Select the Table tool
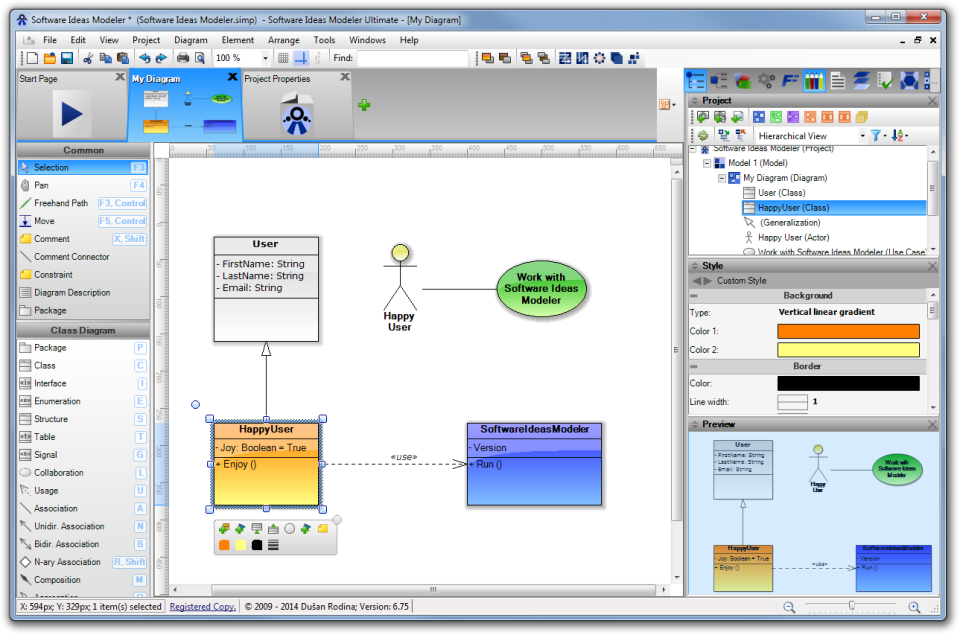960x635 pixels. [x=83, y=437]
